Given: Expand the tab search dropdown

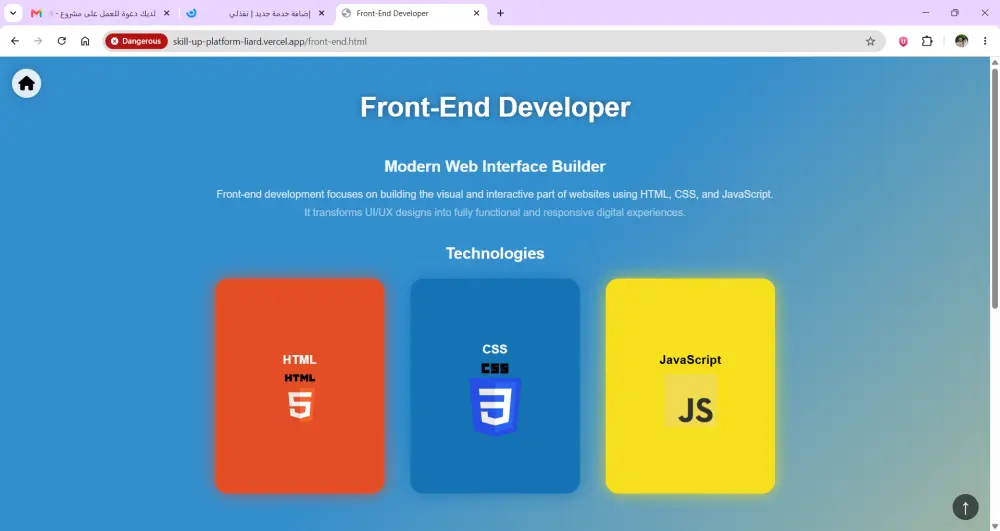Looking at the screenshot, I should click(13, 13).
